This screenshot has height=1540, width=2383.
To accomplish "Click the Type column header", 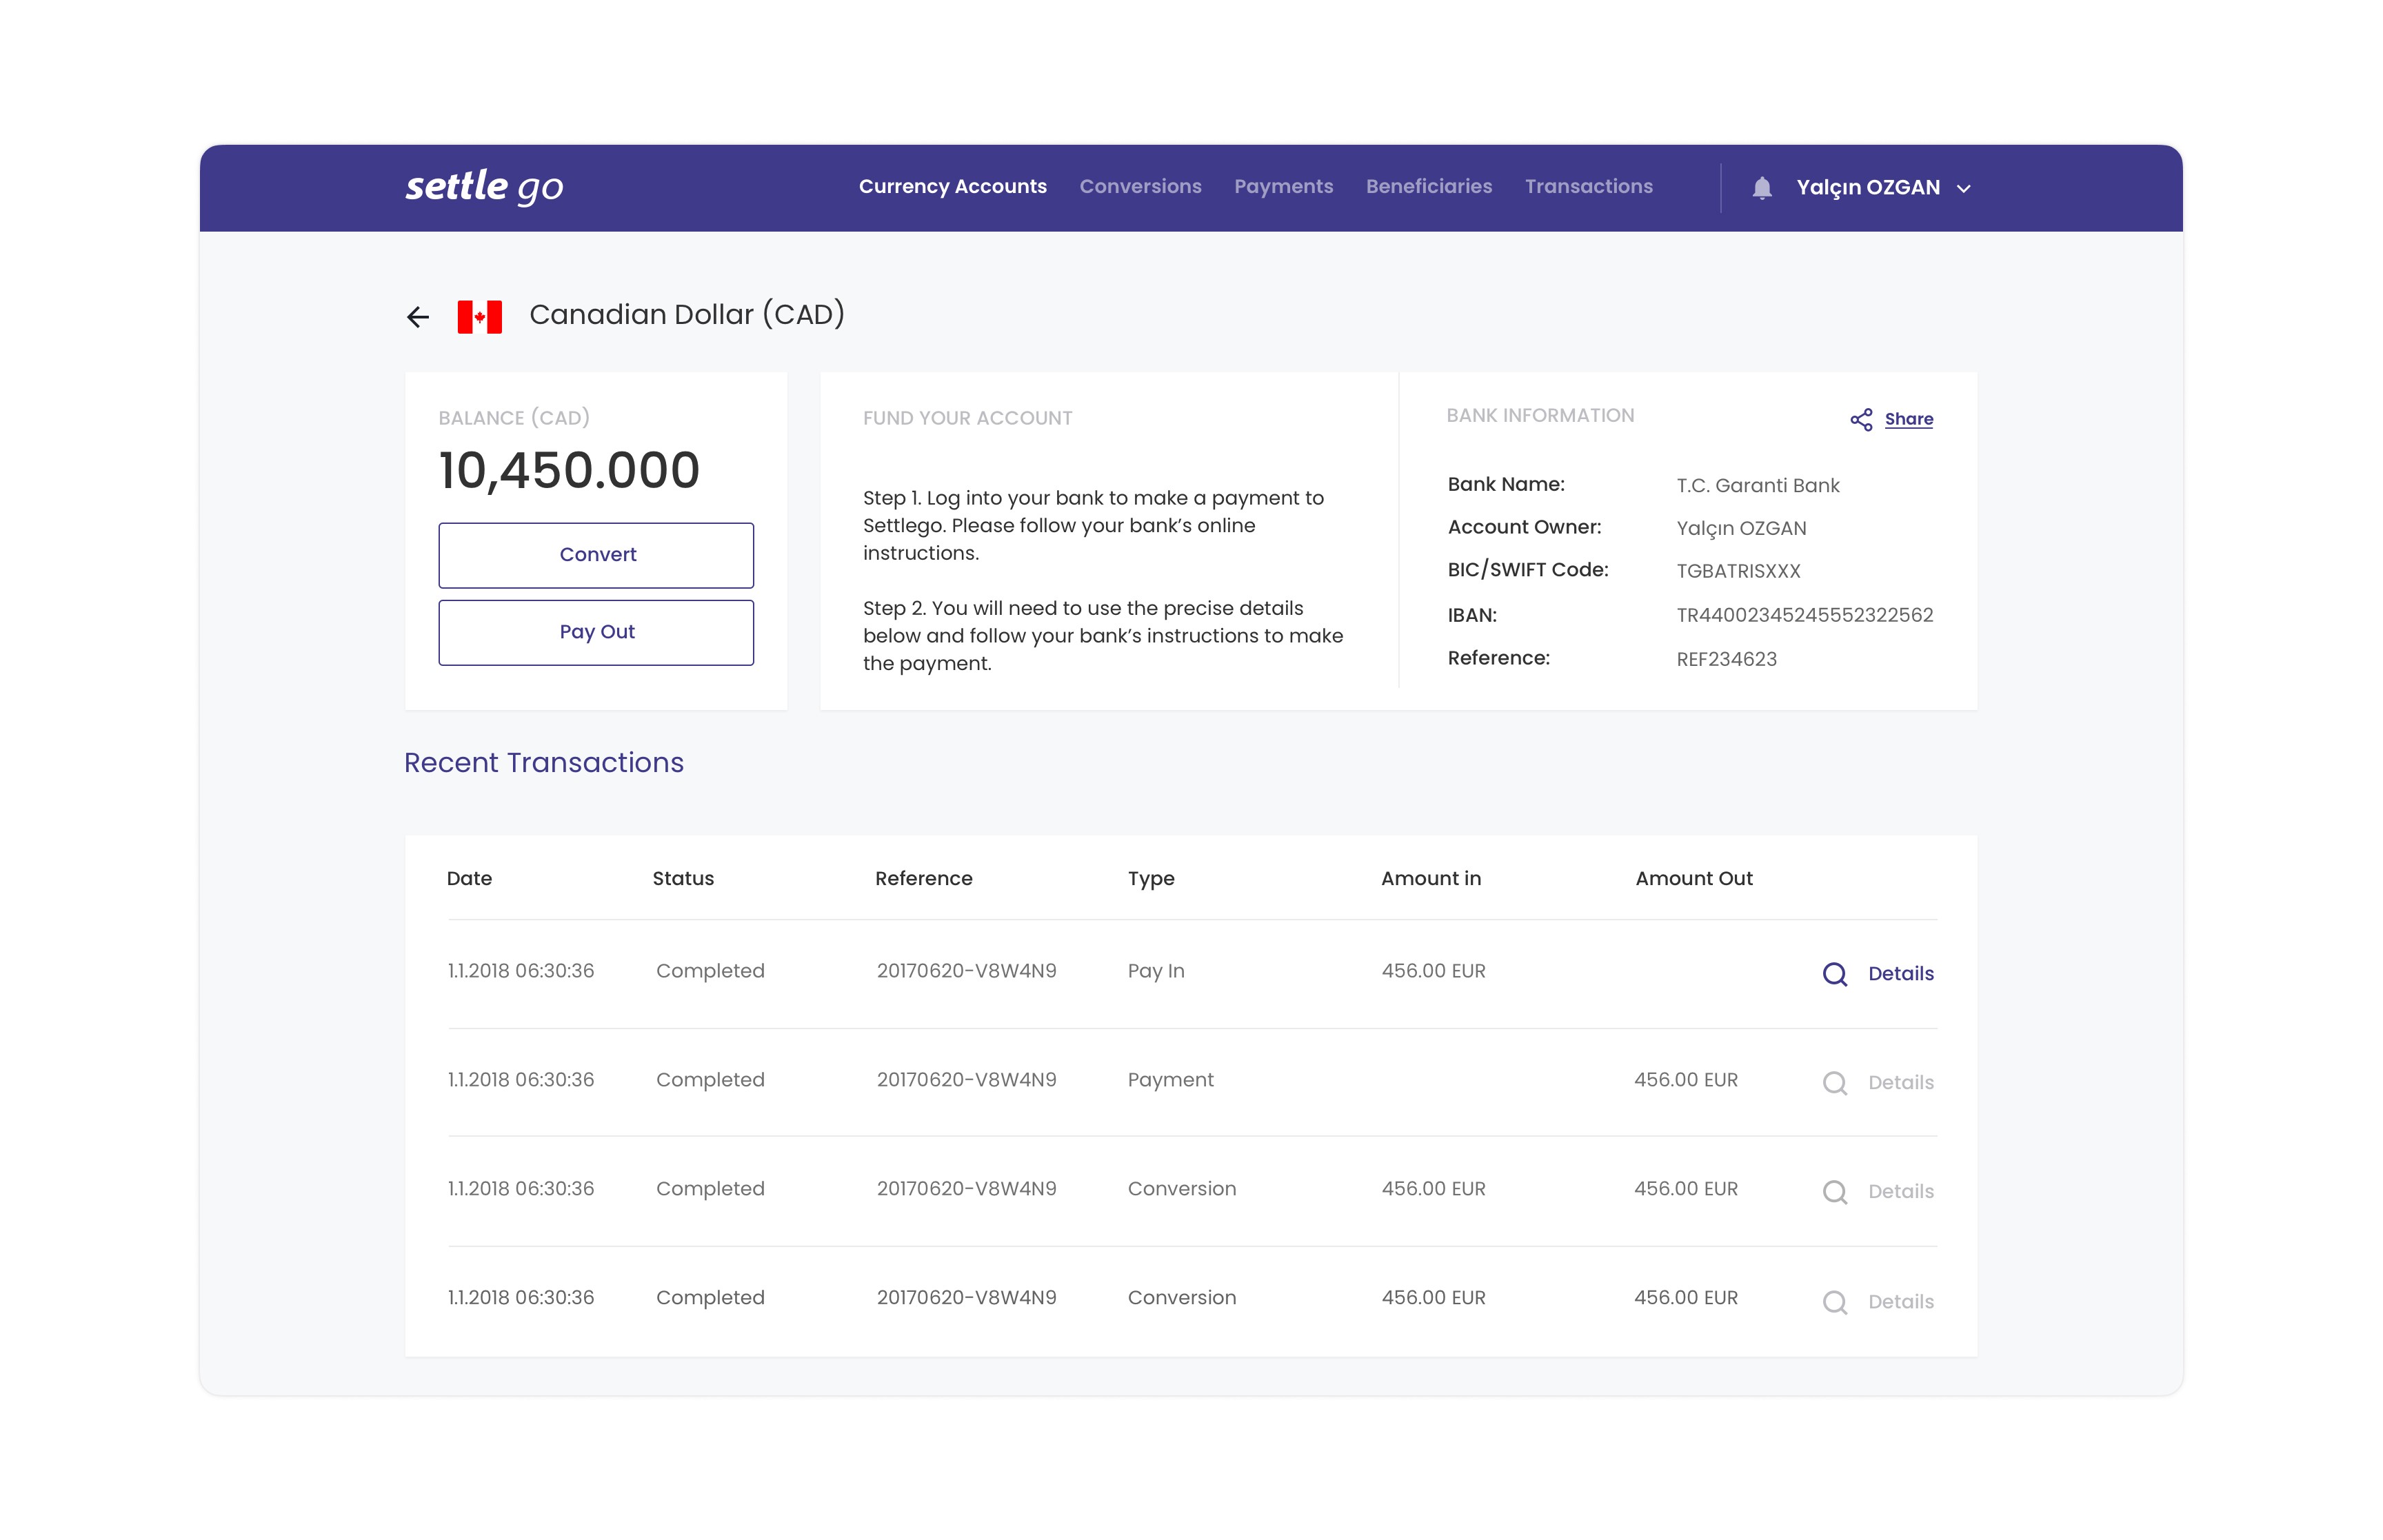I will [x=1151, y=880].
